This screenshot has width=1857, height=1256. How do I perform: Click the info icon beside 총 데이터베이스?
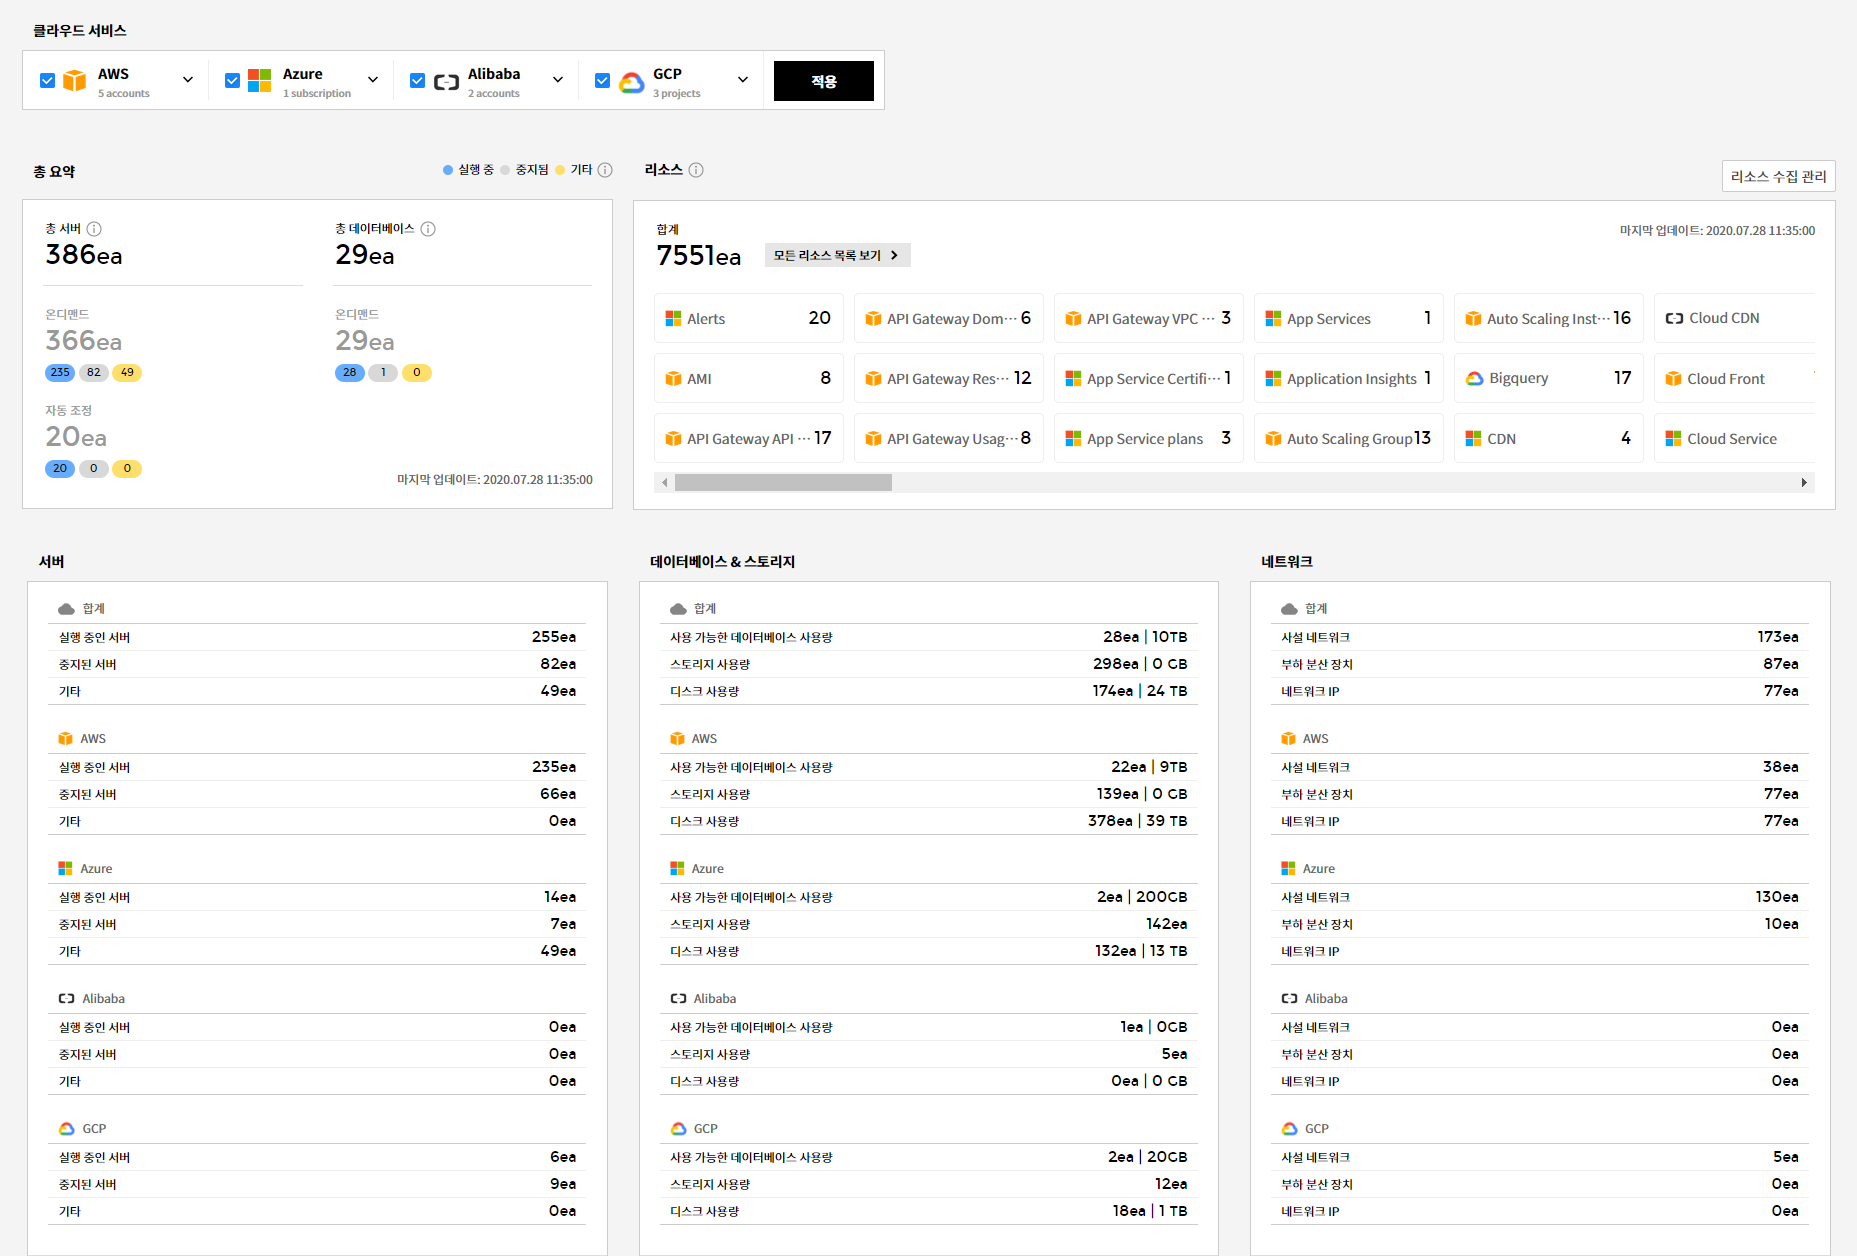coord(428,229)
